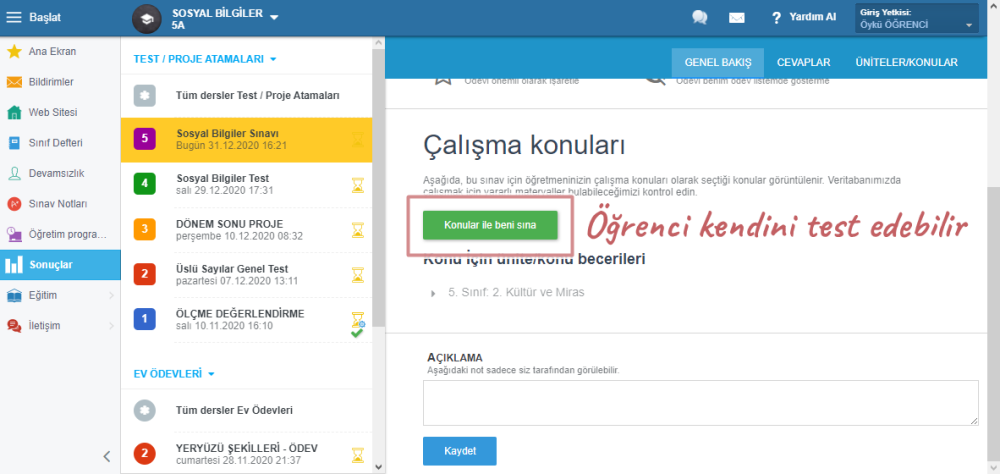Screen dimensions: 1000x474
Task: Click status icon on ÖLÇME DEĞERLENDİRME
Action: tap(358, 324)
